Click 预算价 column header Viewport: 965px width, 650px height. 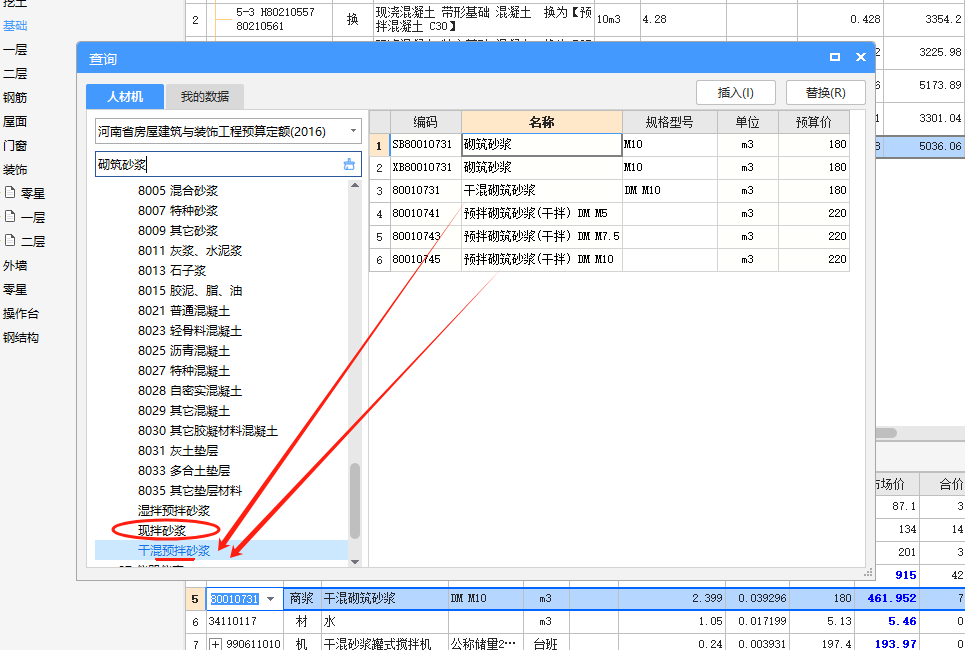(x=814, y=122)
